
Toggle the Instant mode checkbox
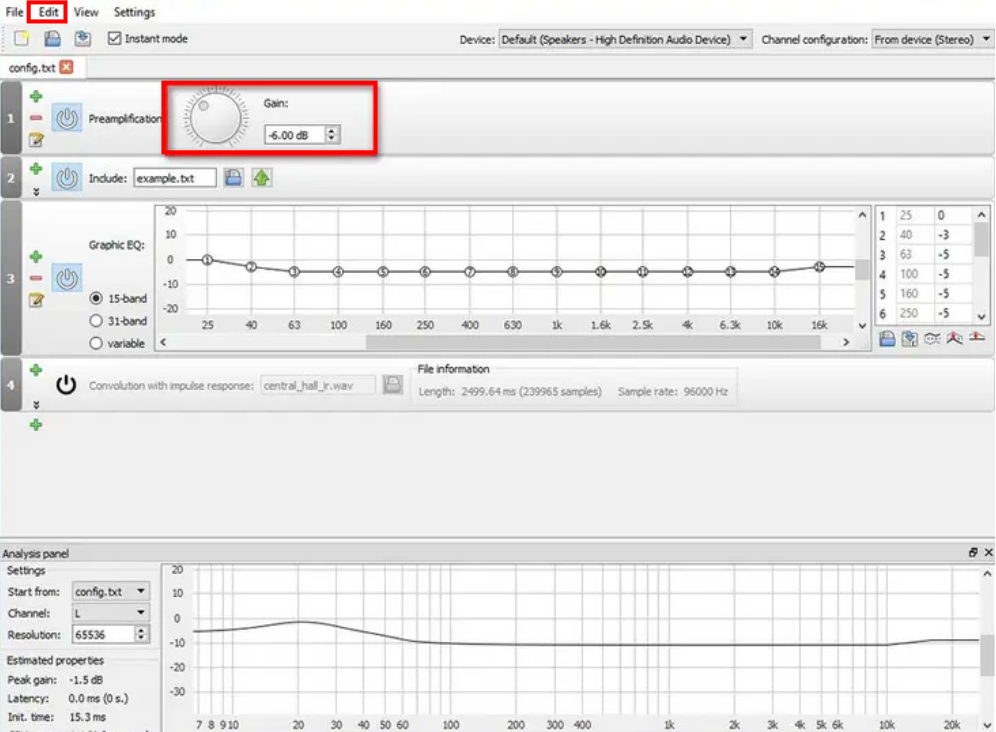[x=114, y=39]
